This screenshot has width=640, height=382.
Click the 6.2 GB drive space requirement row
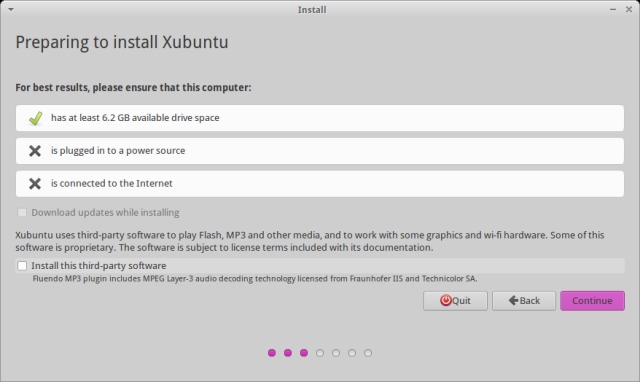pyautogui.click(x=320, y=118)
